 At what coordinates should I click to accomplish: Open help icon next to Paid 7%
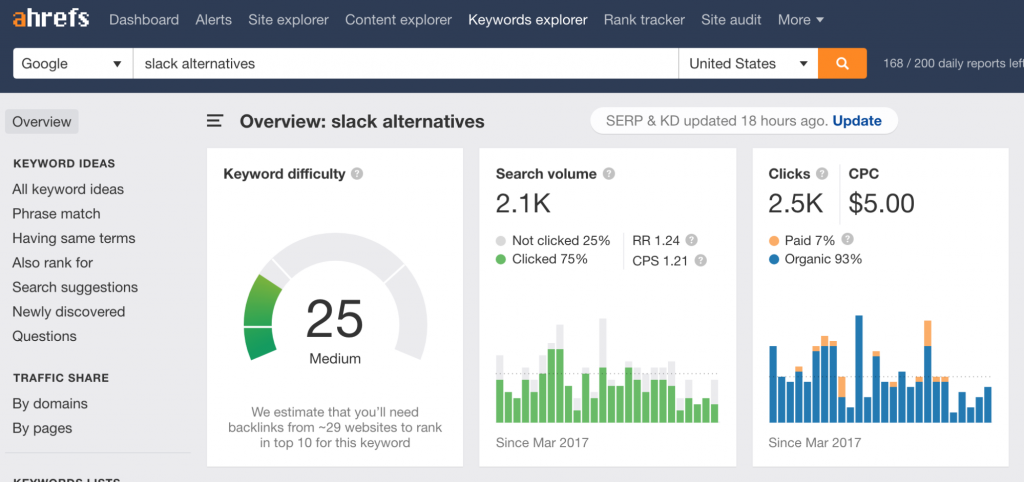(x=848, y=239)
